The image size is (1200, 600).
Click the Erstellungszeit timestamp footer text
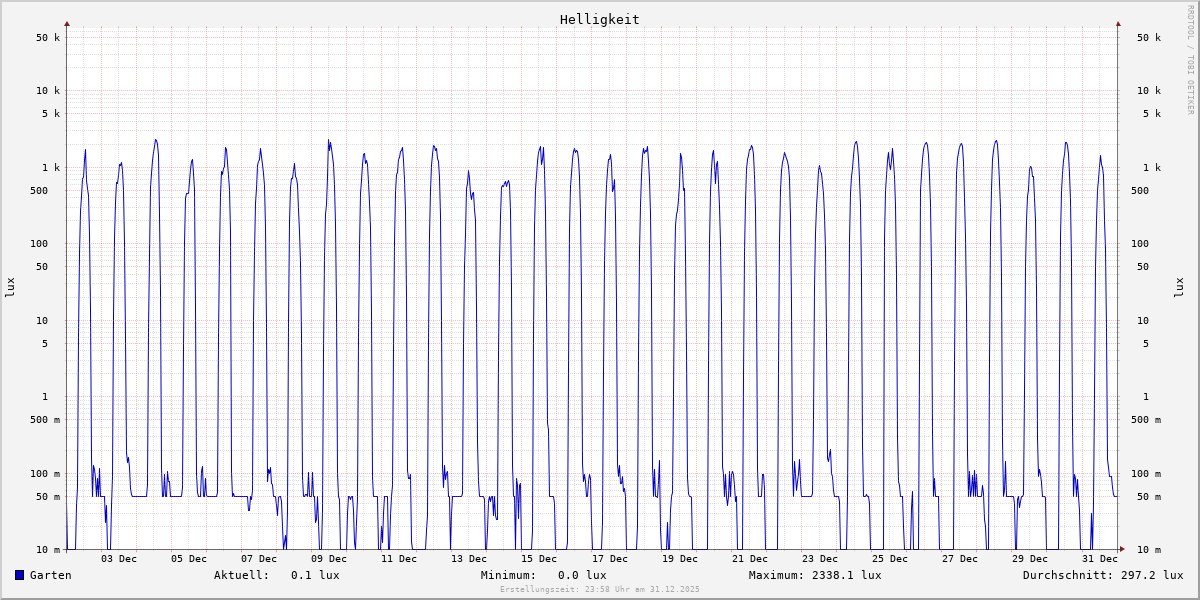600,590
